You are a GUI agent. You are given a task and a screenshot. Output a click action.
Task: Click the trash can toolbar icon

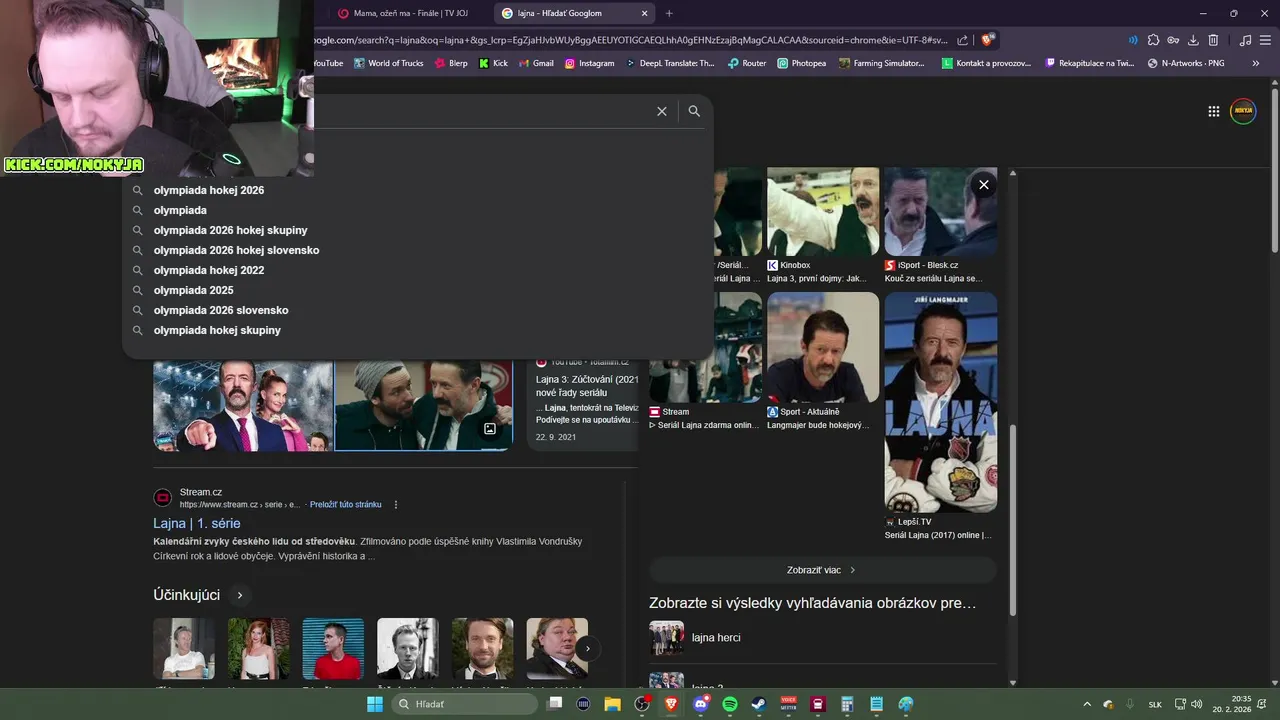(x=1213, y=40)
